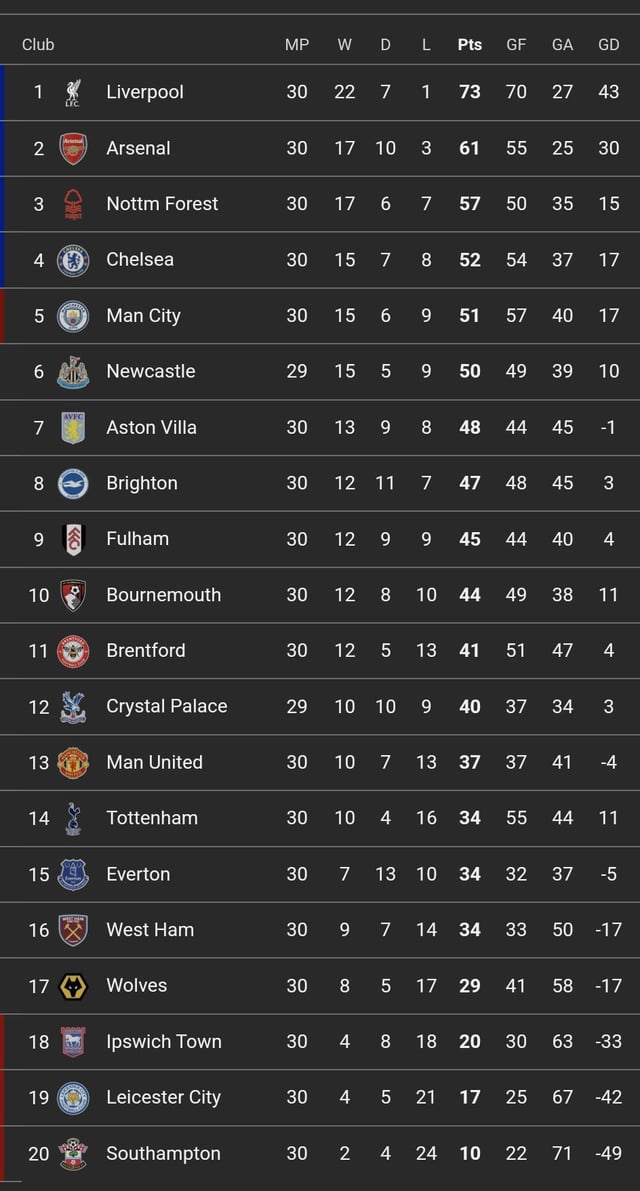Click the Southampton crest at table bottom
The height and width of the screenshot is (1191, 640).
(x=72, y=1153)
